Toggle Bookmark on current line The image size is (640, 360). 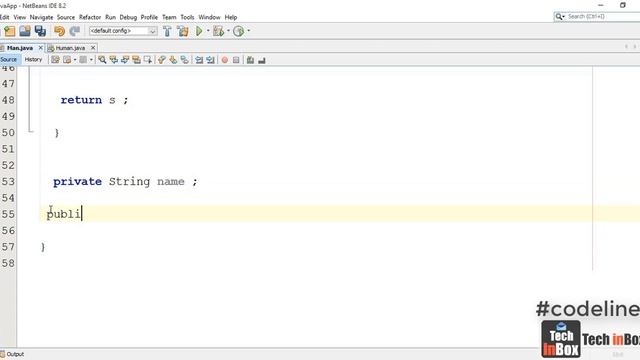click(184, 60)
